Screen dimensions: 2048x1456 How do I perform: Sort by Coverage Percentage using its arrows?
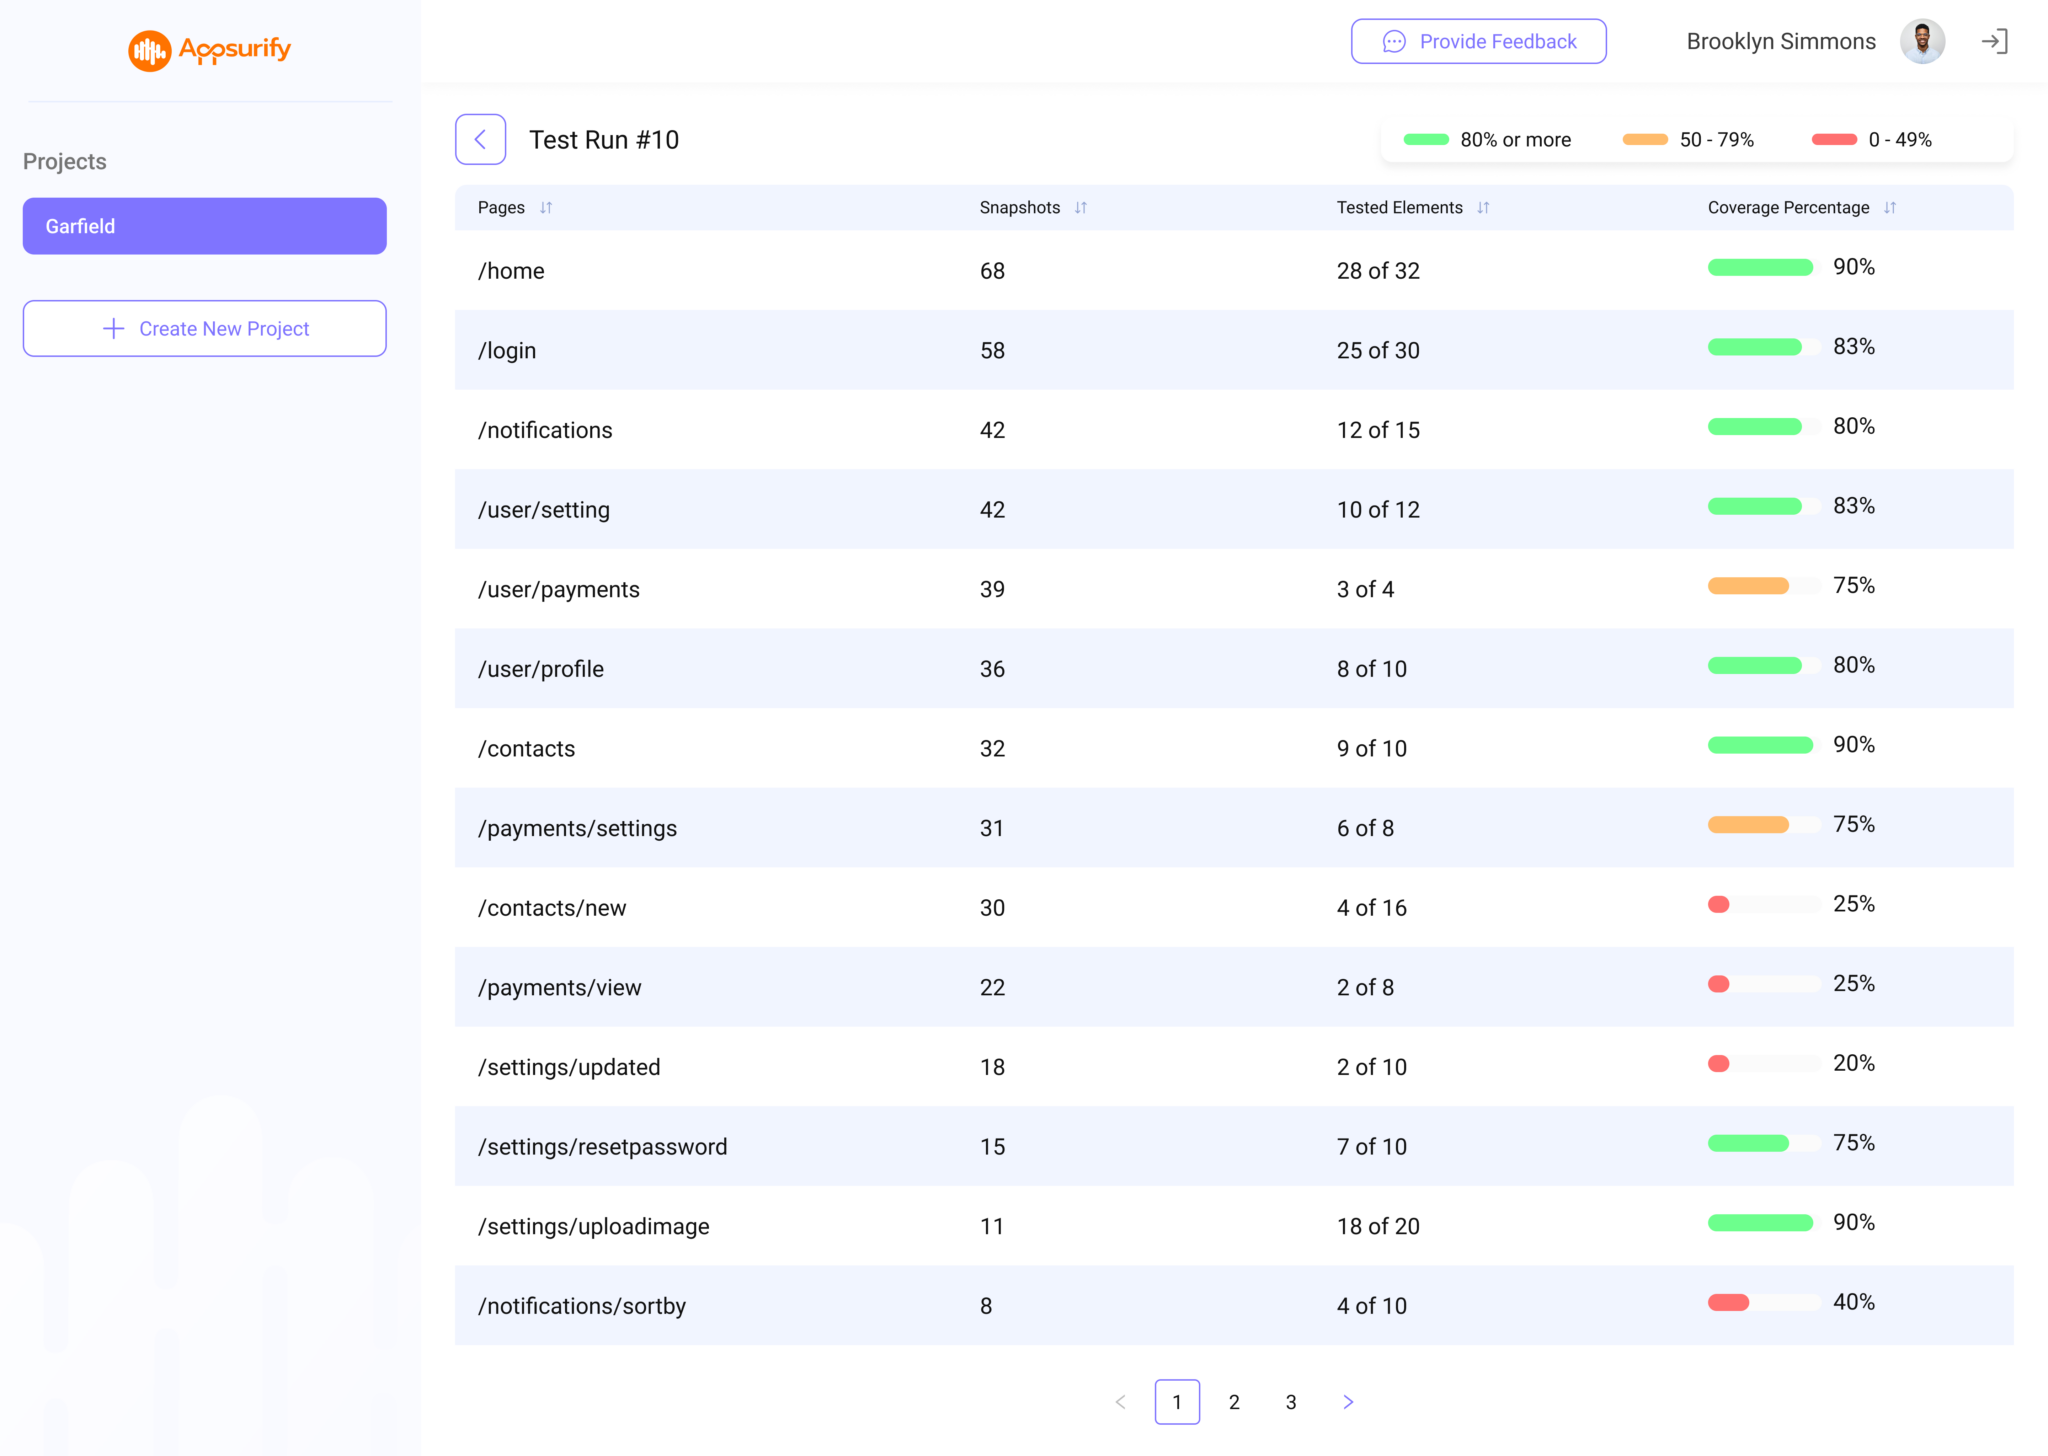[1890, 207]
